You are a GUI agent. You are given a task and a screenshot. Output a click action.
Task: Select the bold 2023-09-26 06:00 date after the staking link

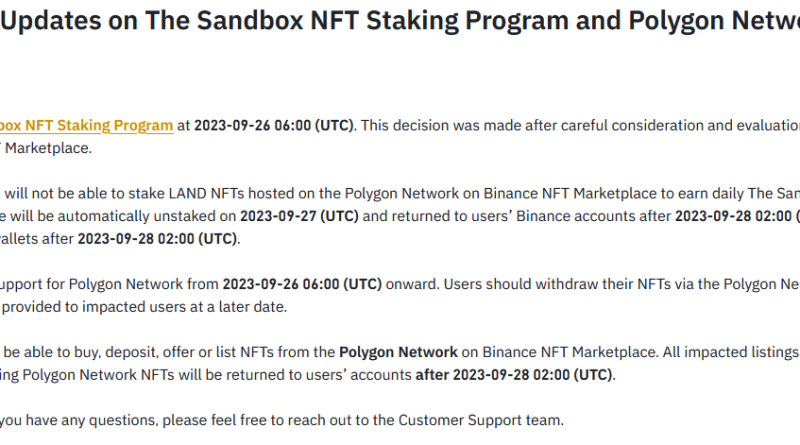274,126
